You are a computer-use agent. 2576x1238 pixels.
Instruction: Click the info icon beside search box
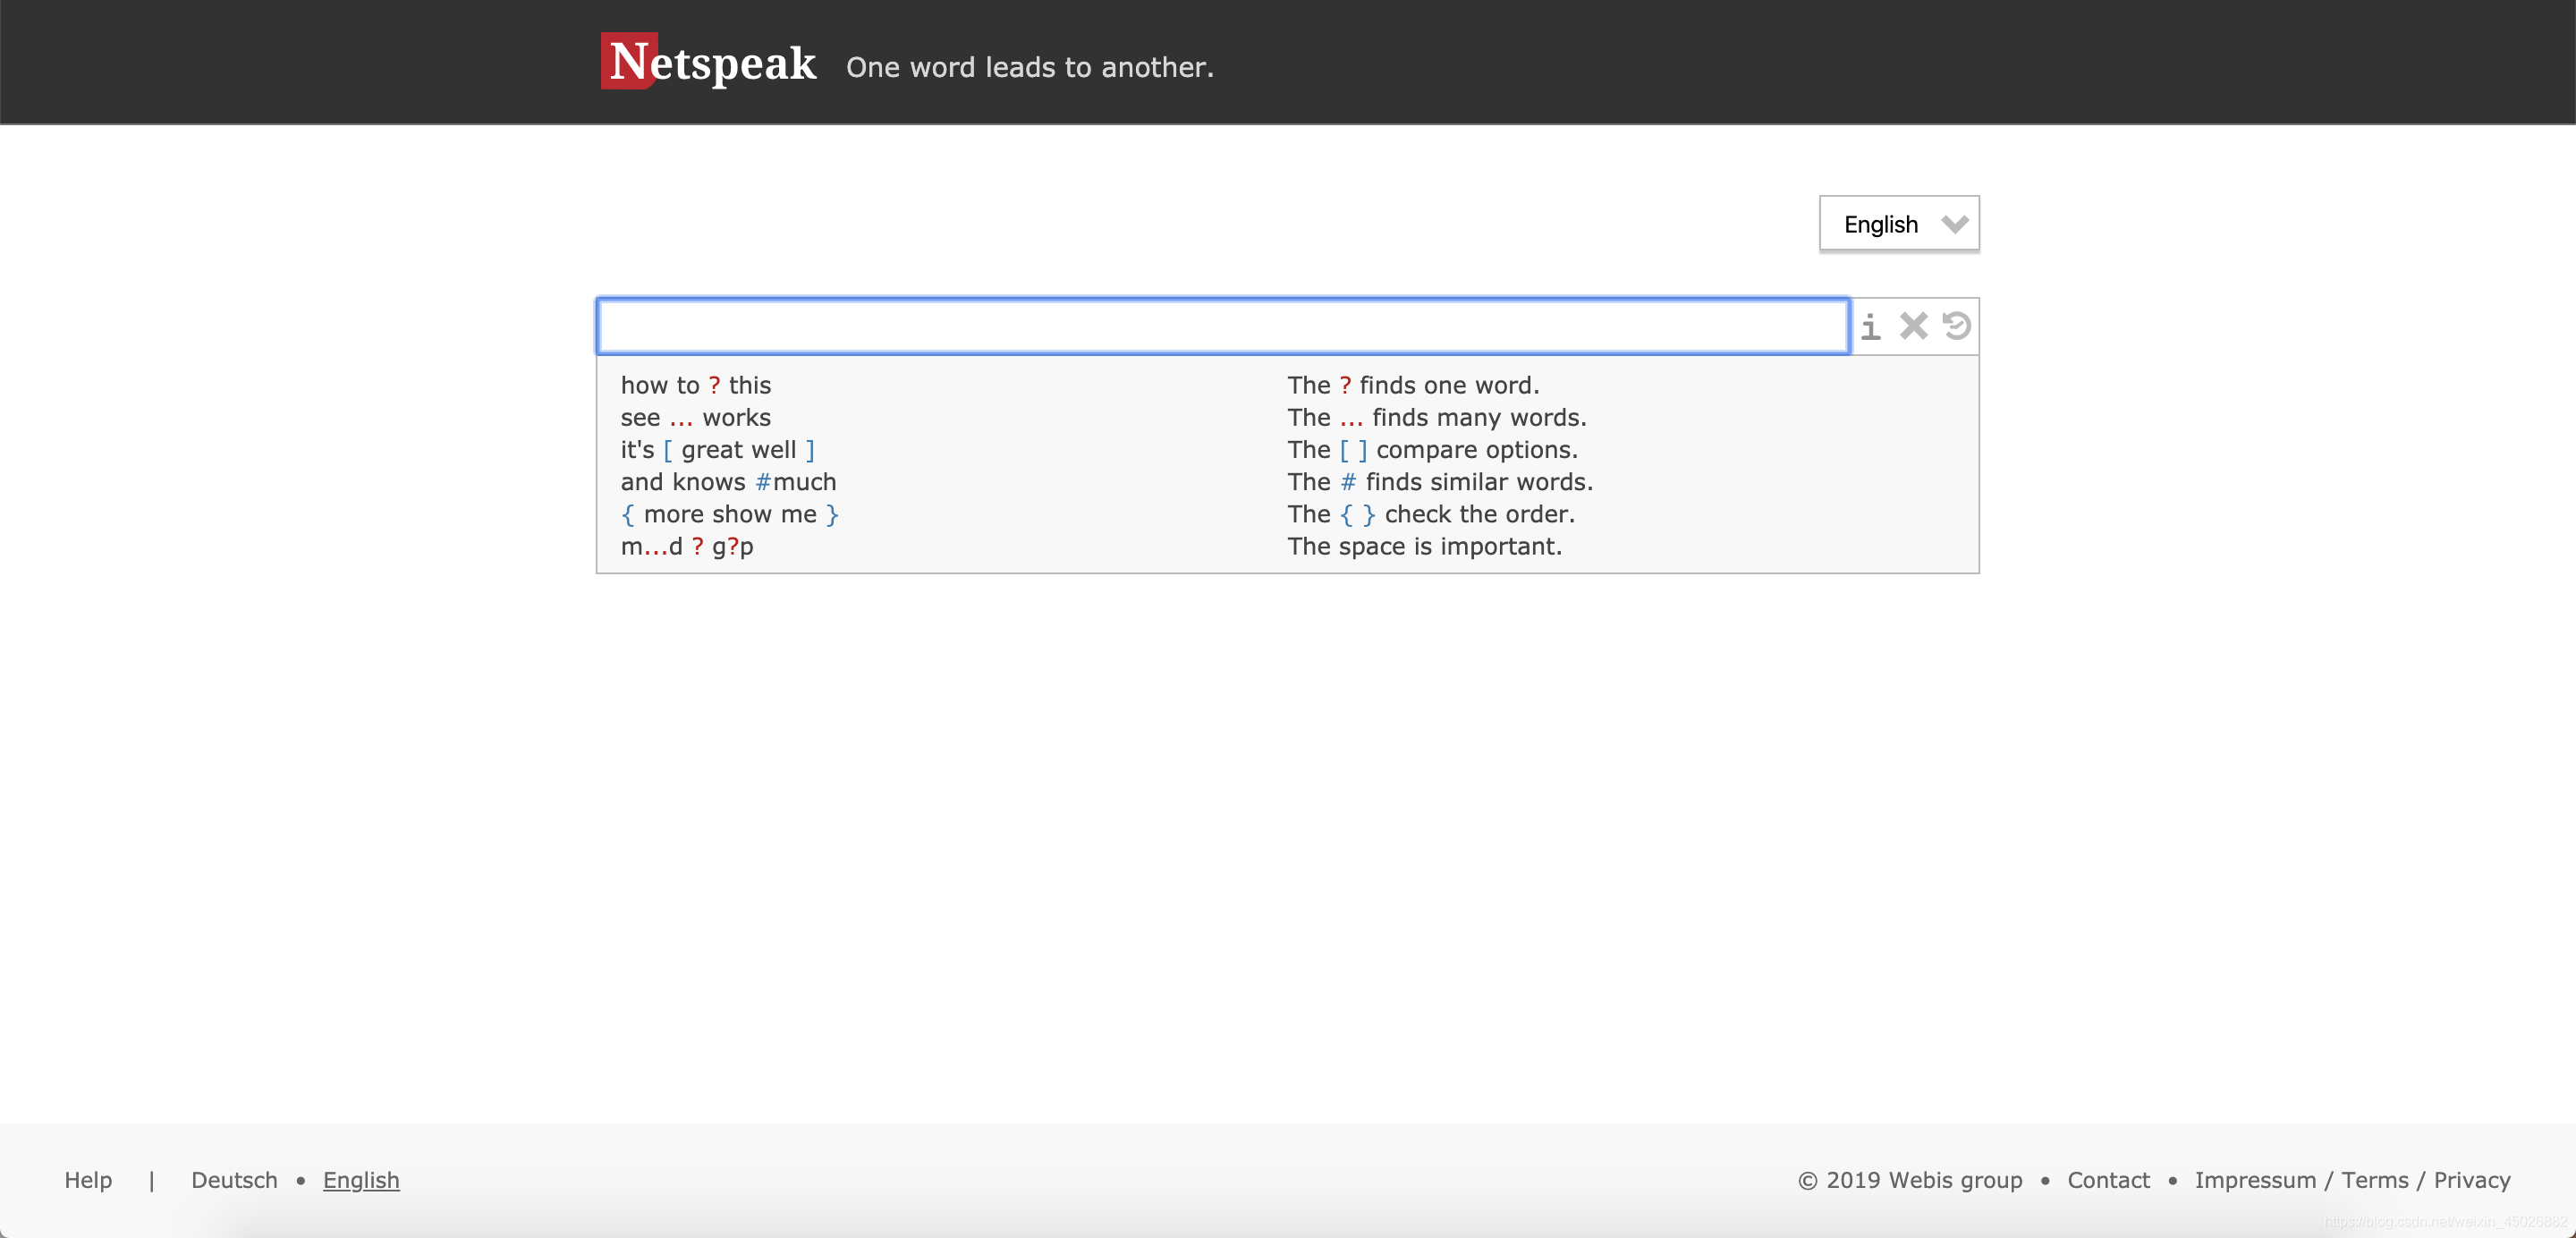(x=1870, y=326)
